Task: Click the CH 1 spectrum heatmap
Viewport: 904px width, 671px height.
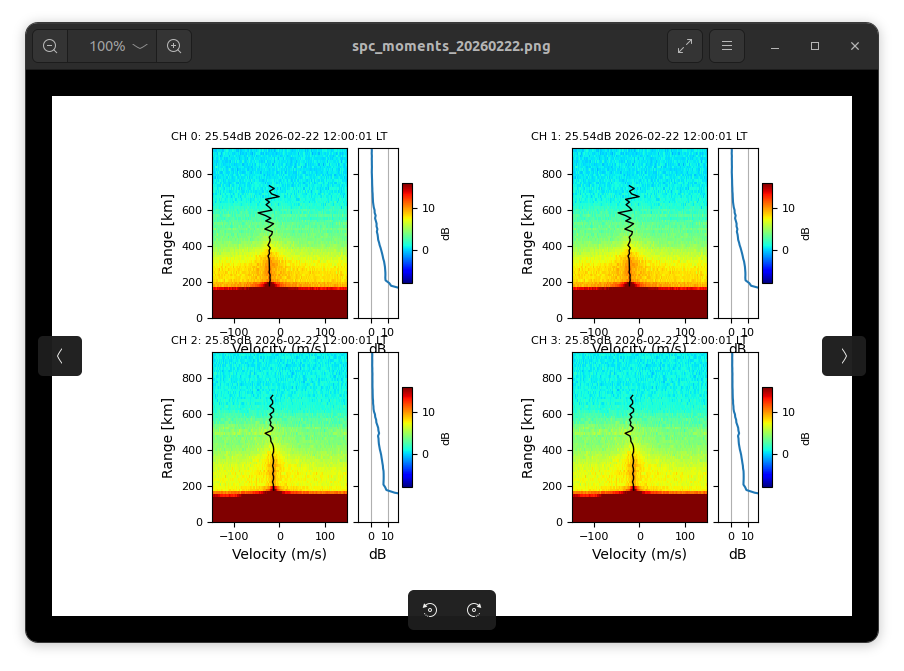Action: pyautogui.click(x=640, y=233)
